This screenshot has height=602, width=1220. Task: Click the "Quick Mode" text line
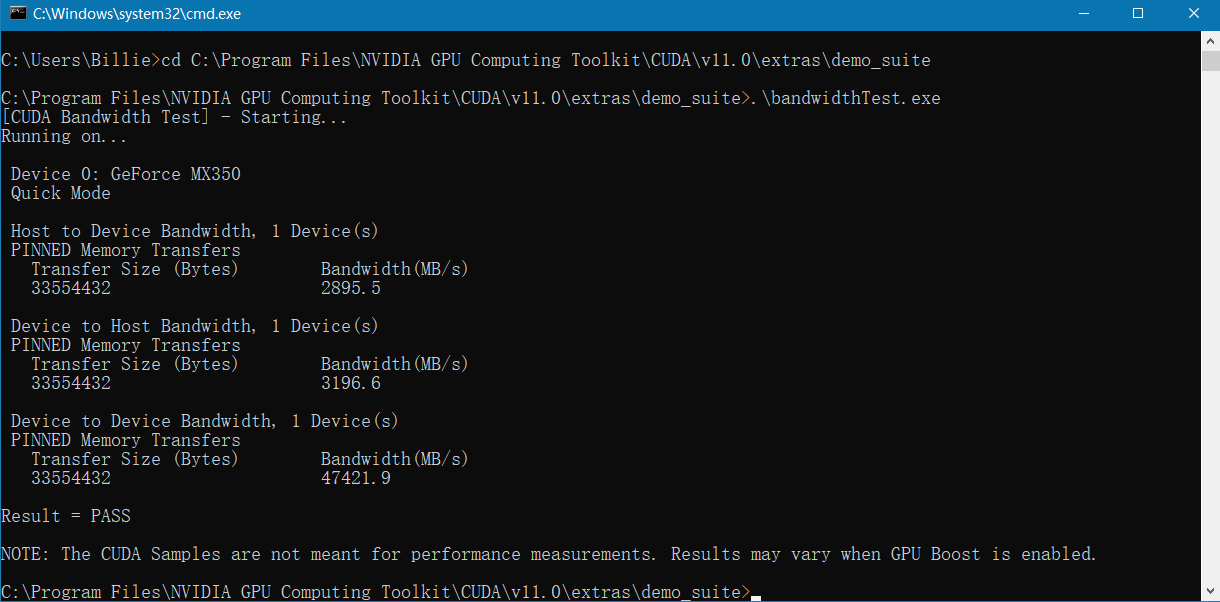(60, 193)
